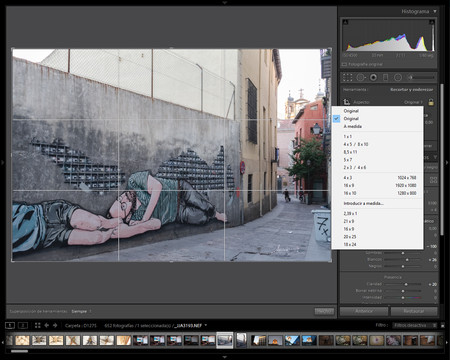Select the Crop Overlay tool icon
The height and width of the screenshot is (360, 450).
point(347,77)
